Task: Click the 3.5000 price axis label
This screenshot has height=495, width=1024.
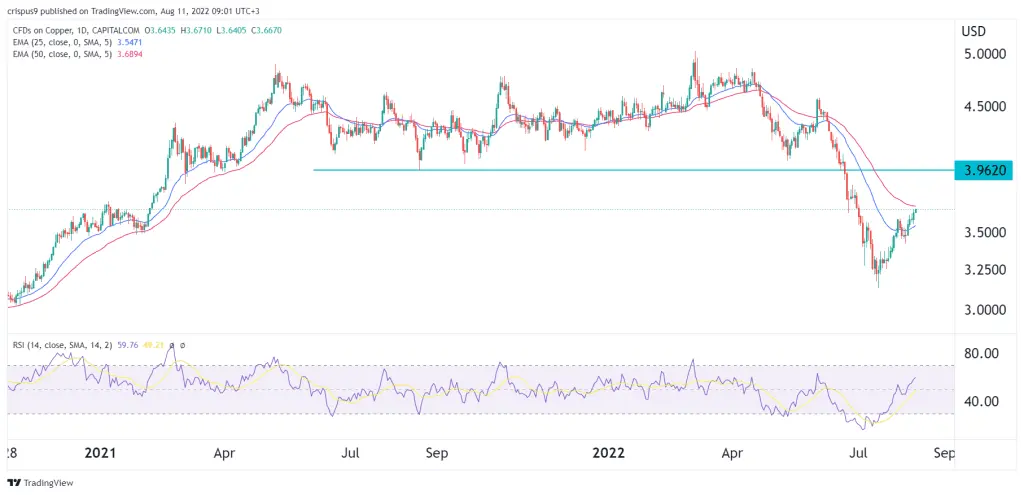Action: (987, 234)
